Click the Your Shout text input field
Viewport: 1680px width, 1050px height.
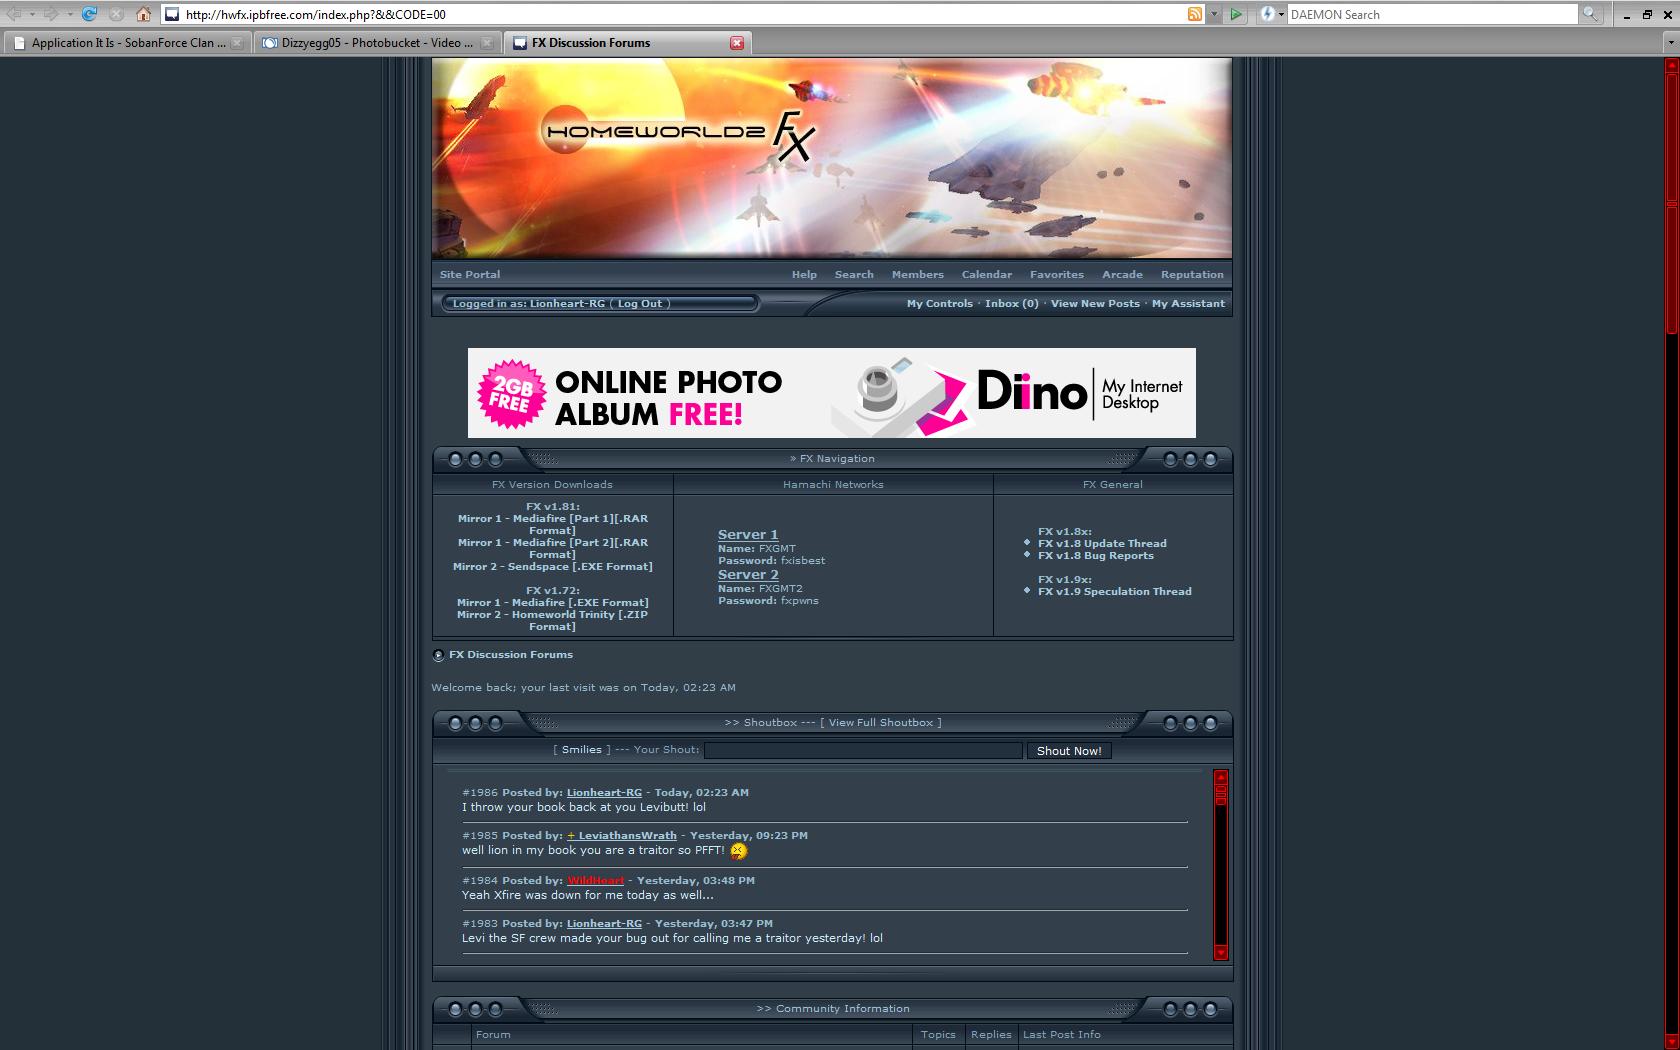863,751
